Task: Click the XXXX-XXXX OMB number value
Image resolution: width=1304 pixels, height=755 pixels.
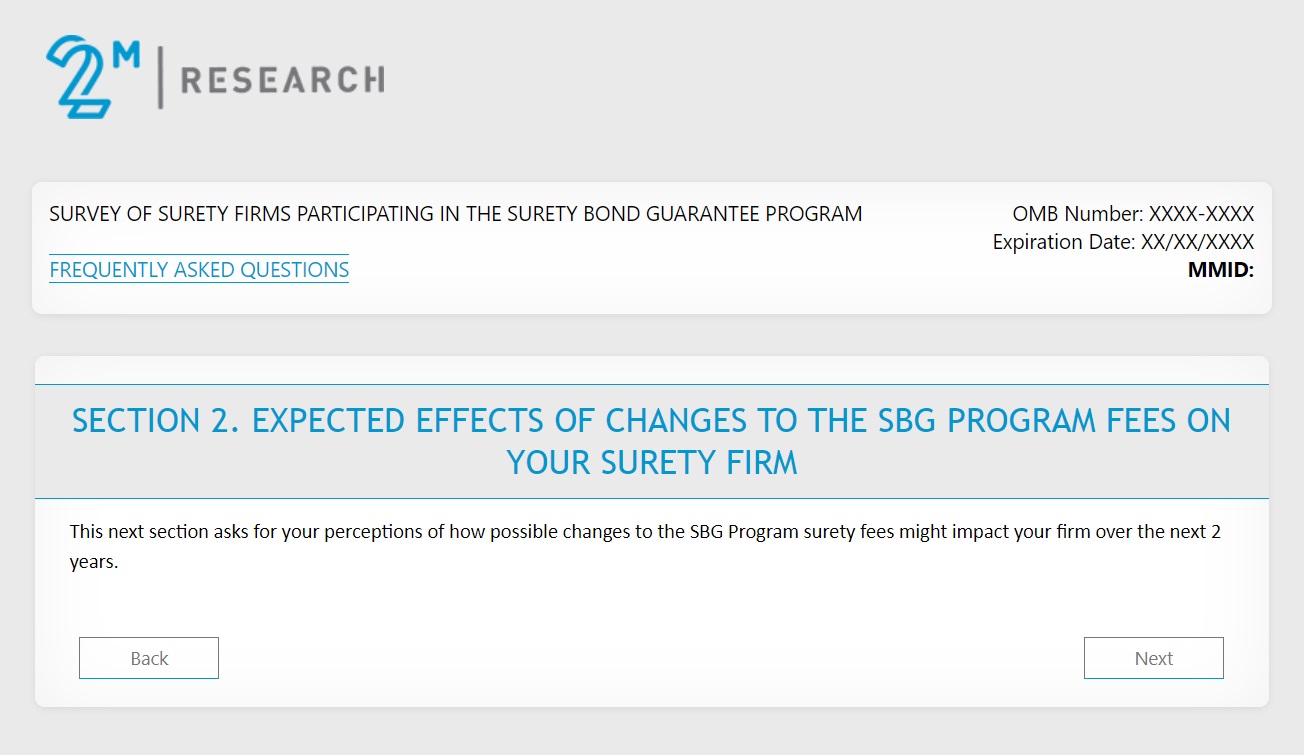Action: pyautogui.click(x=1201, y=214)
